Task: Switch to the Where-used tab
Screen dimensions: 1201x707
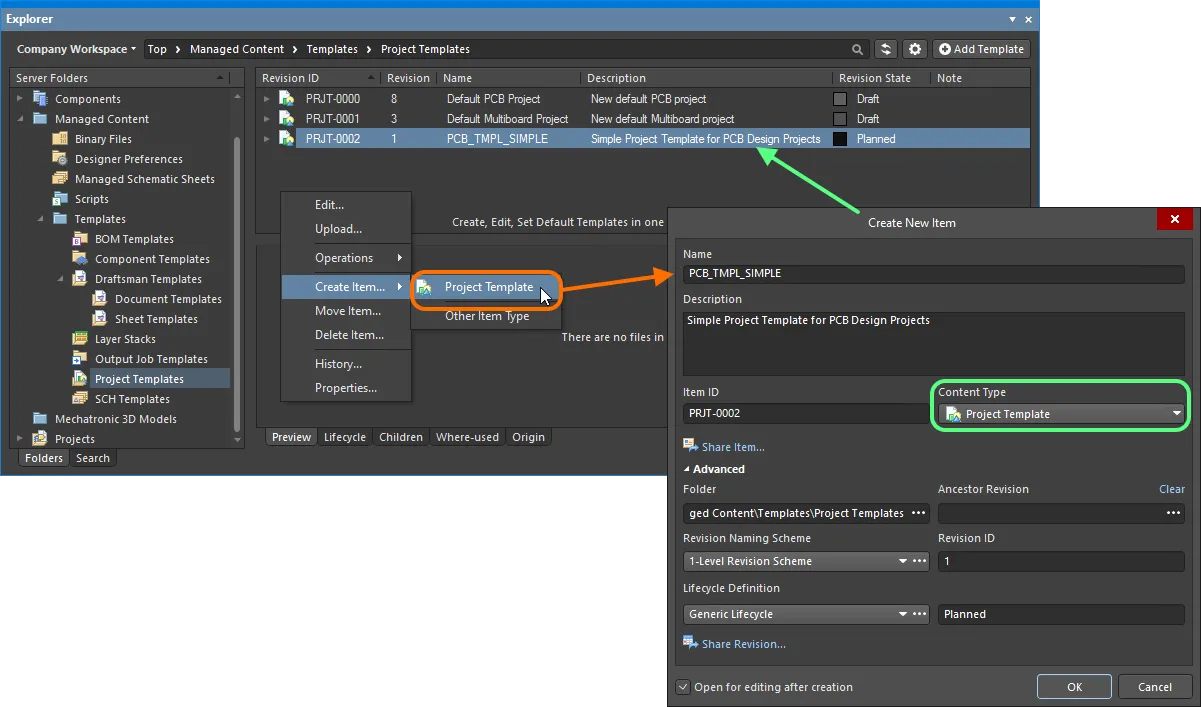Action: coord(467,437)
